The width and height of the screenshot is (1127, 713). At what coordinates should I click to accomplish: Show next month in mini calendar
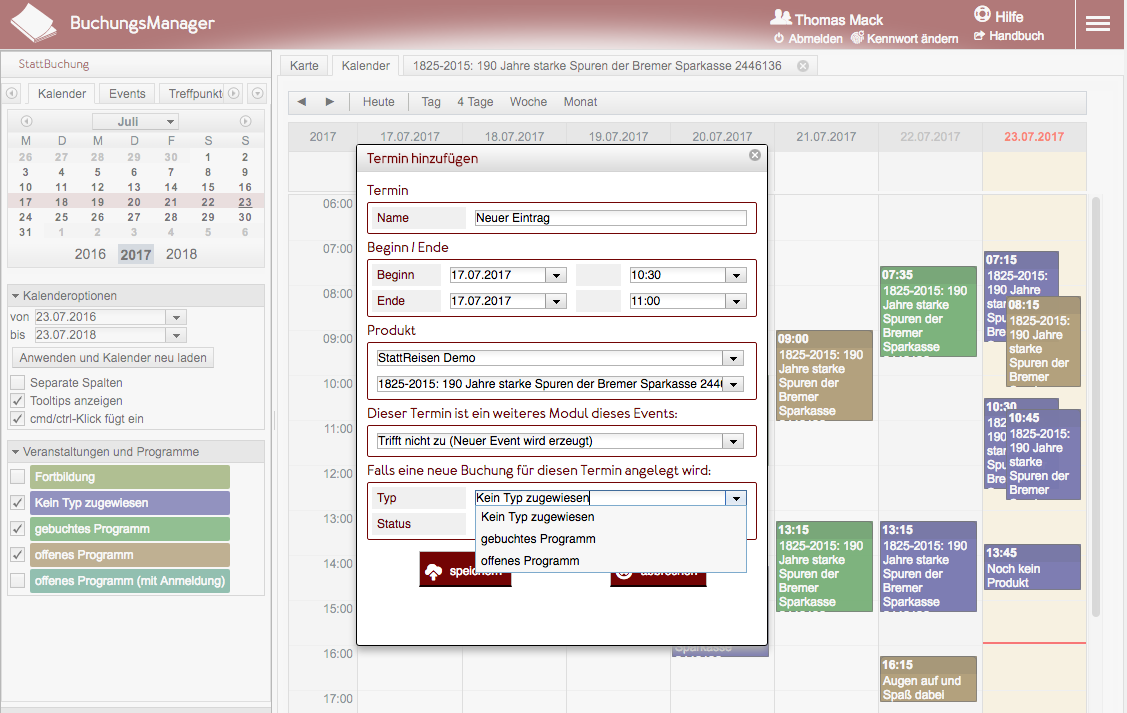(245, 121)
